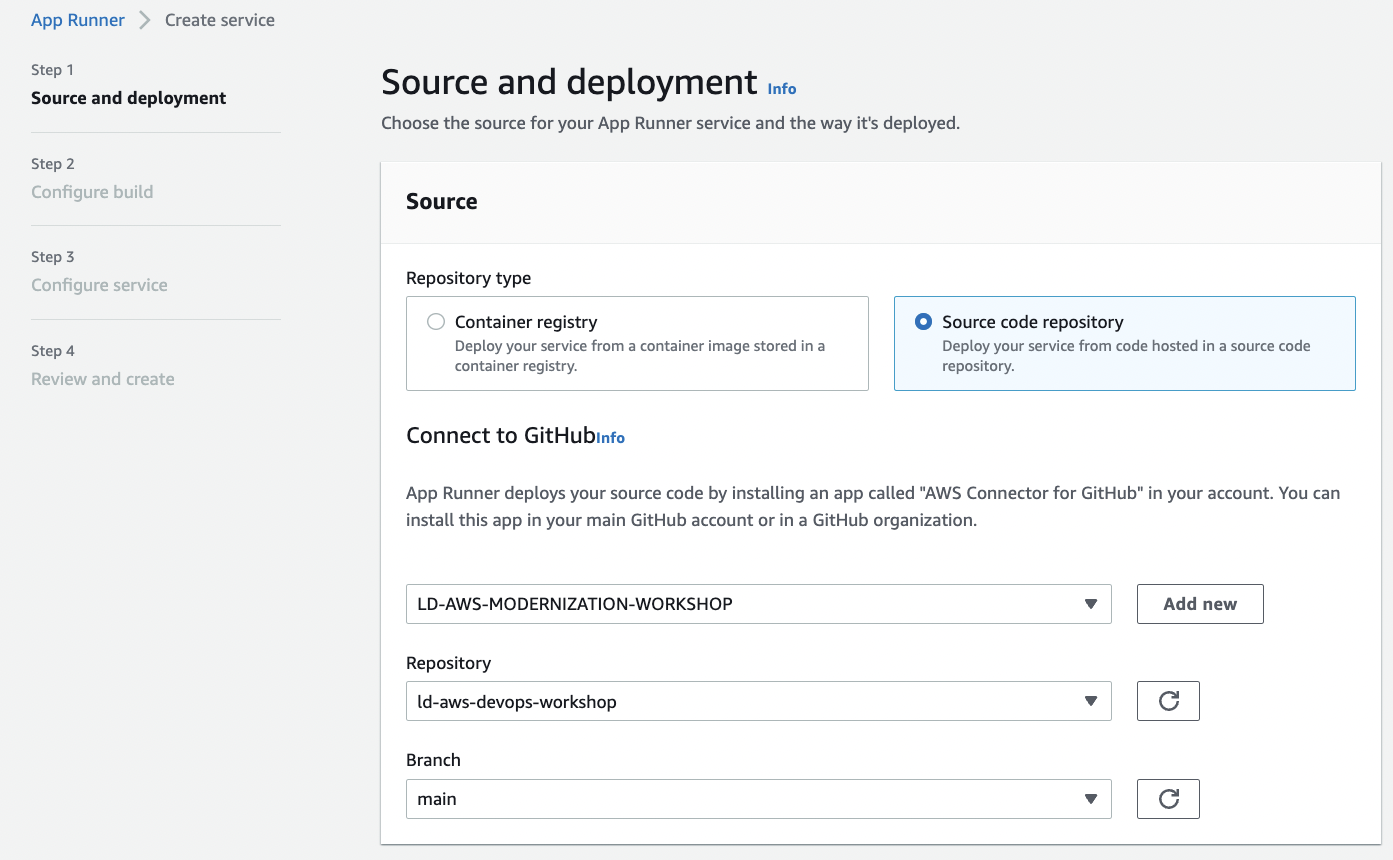This screenshot has height=860, width=1393.
Task: Click the Repository type label
Action: click(469, 278)
